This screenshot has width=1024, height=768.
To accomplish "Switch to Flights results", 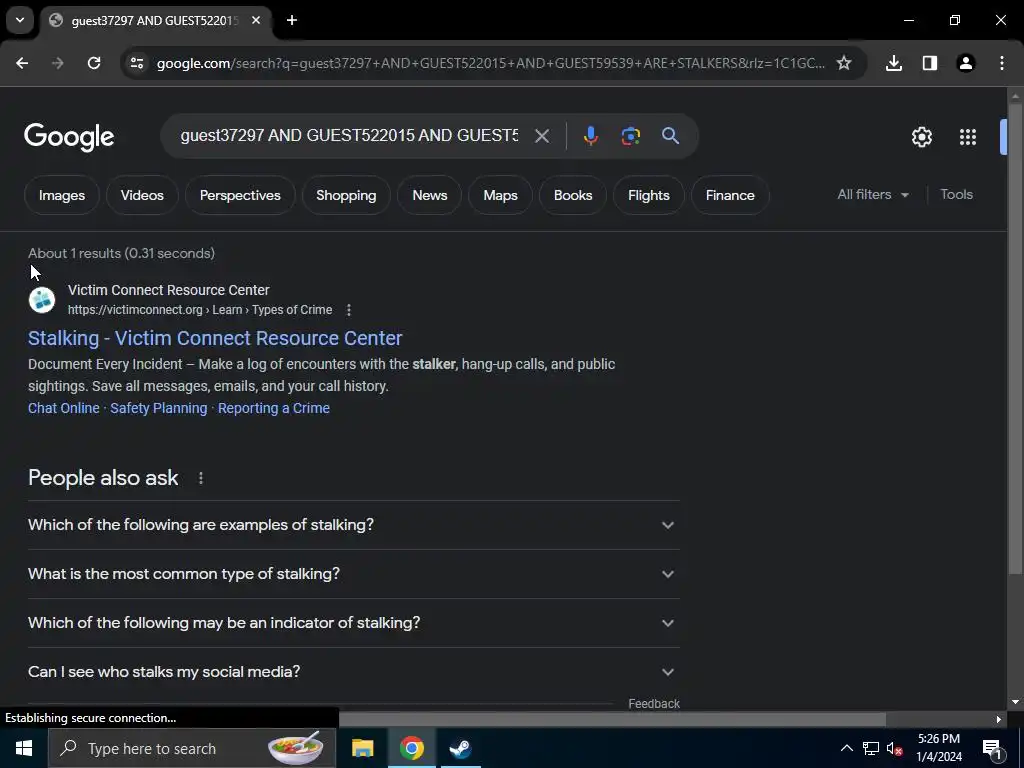I will (648, 195).
